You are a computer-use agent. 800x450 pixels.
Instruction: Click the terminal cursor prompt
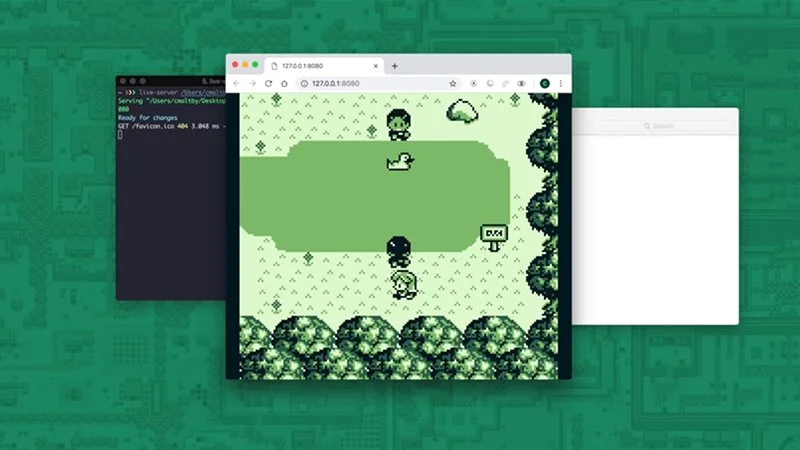120,134
